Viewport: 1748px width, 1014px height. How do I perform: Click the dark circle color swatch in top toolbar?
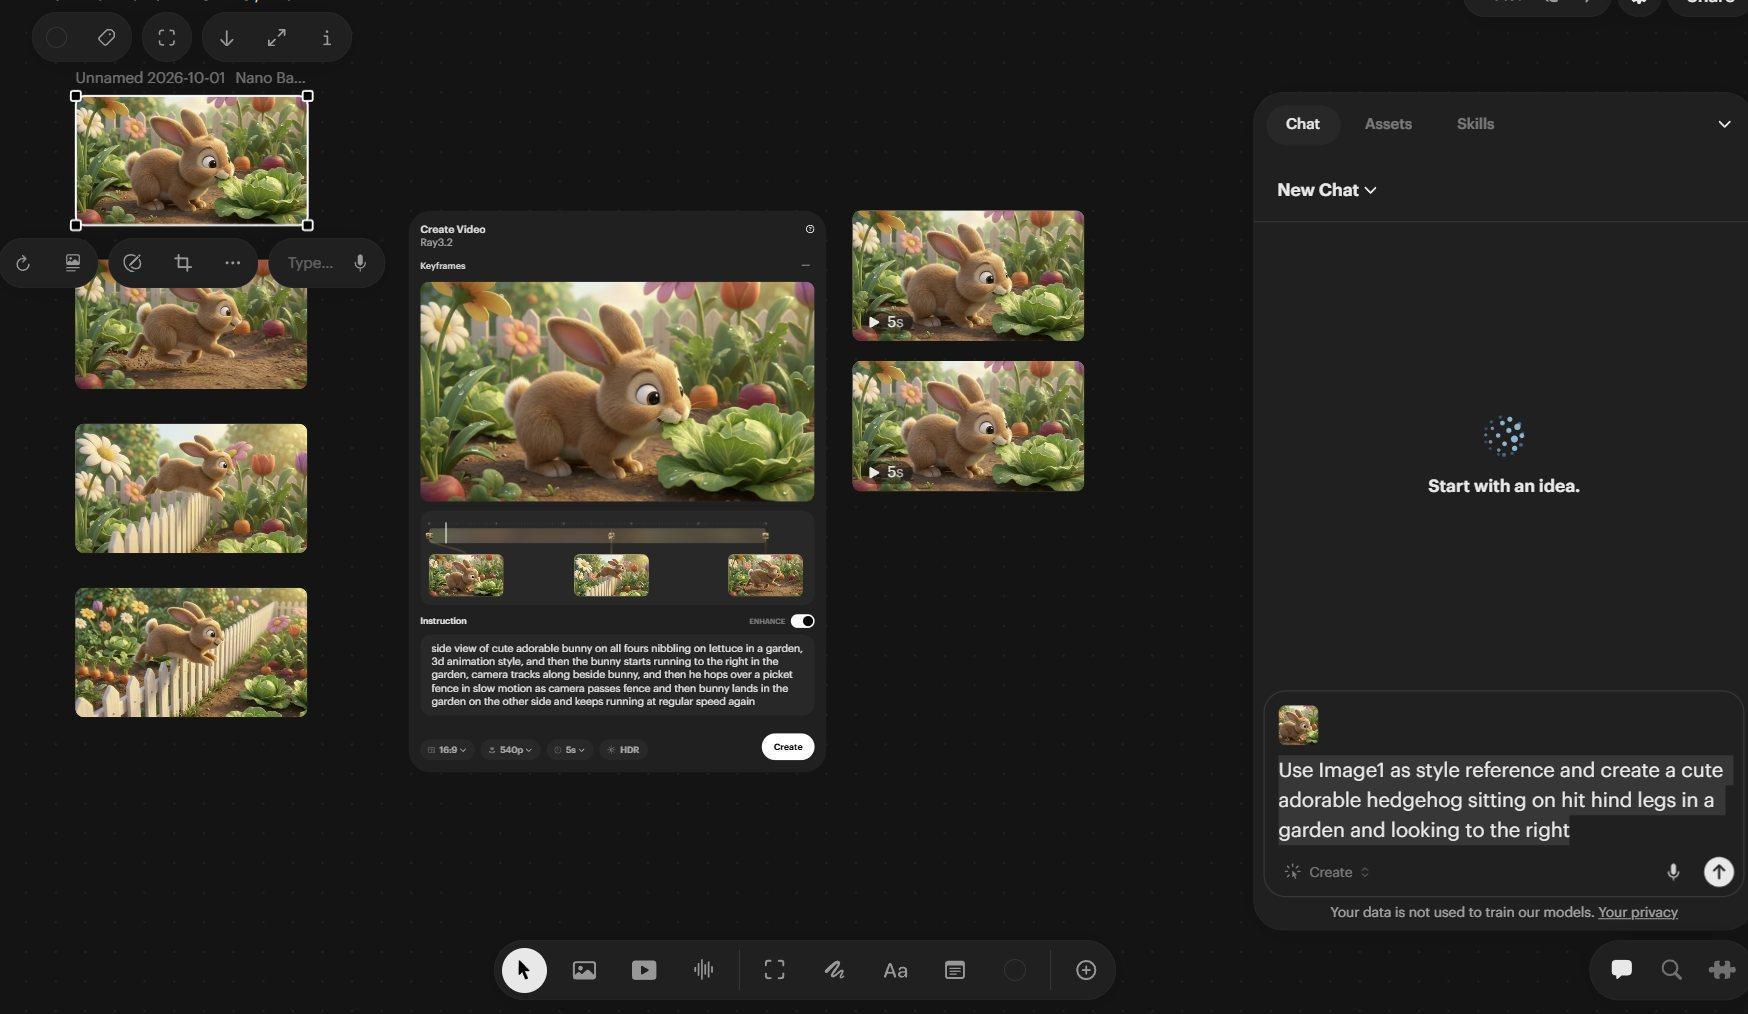[57, 38]
